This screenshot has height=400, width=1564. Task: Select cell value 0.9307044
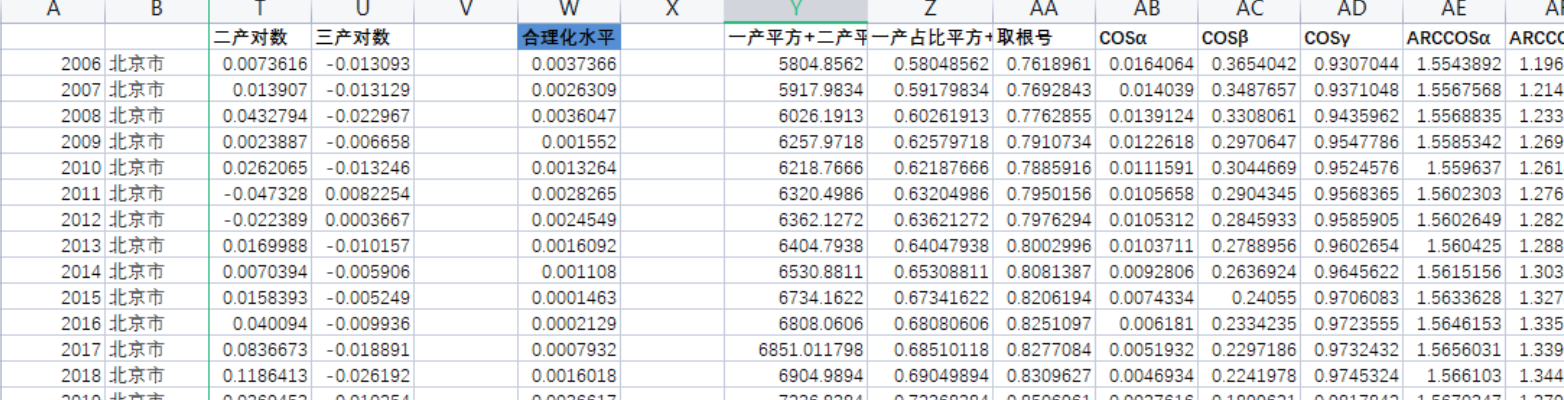(x=1353, y=64)
